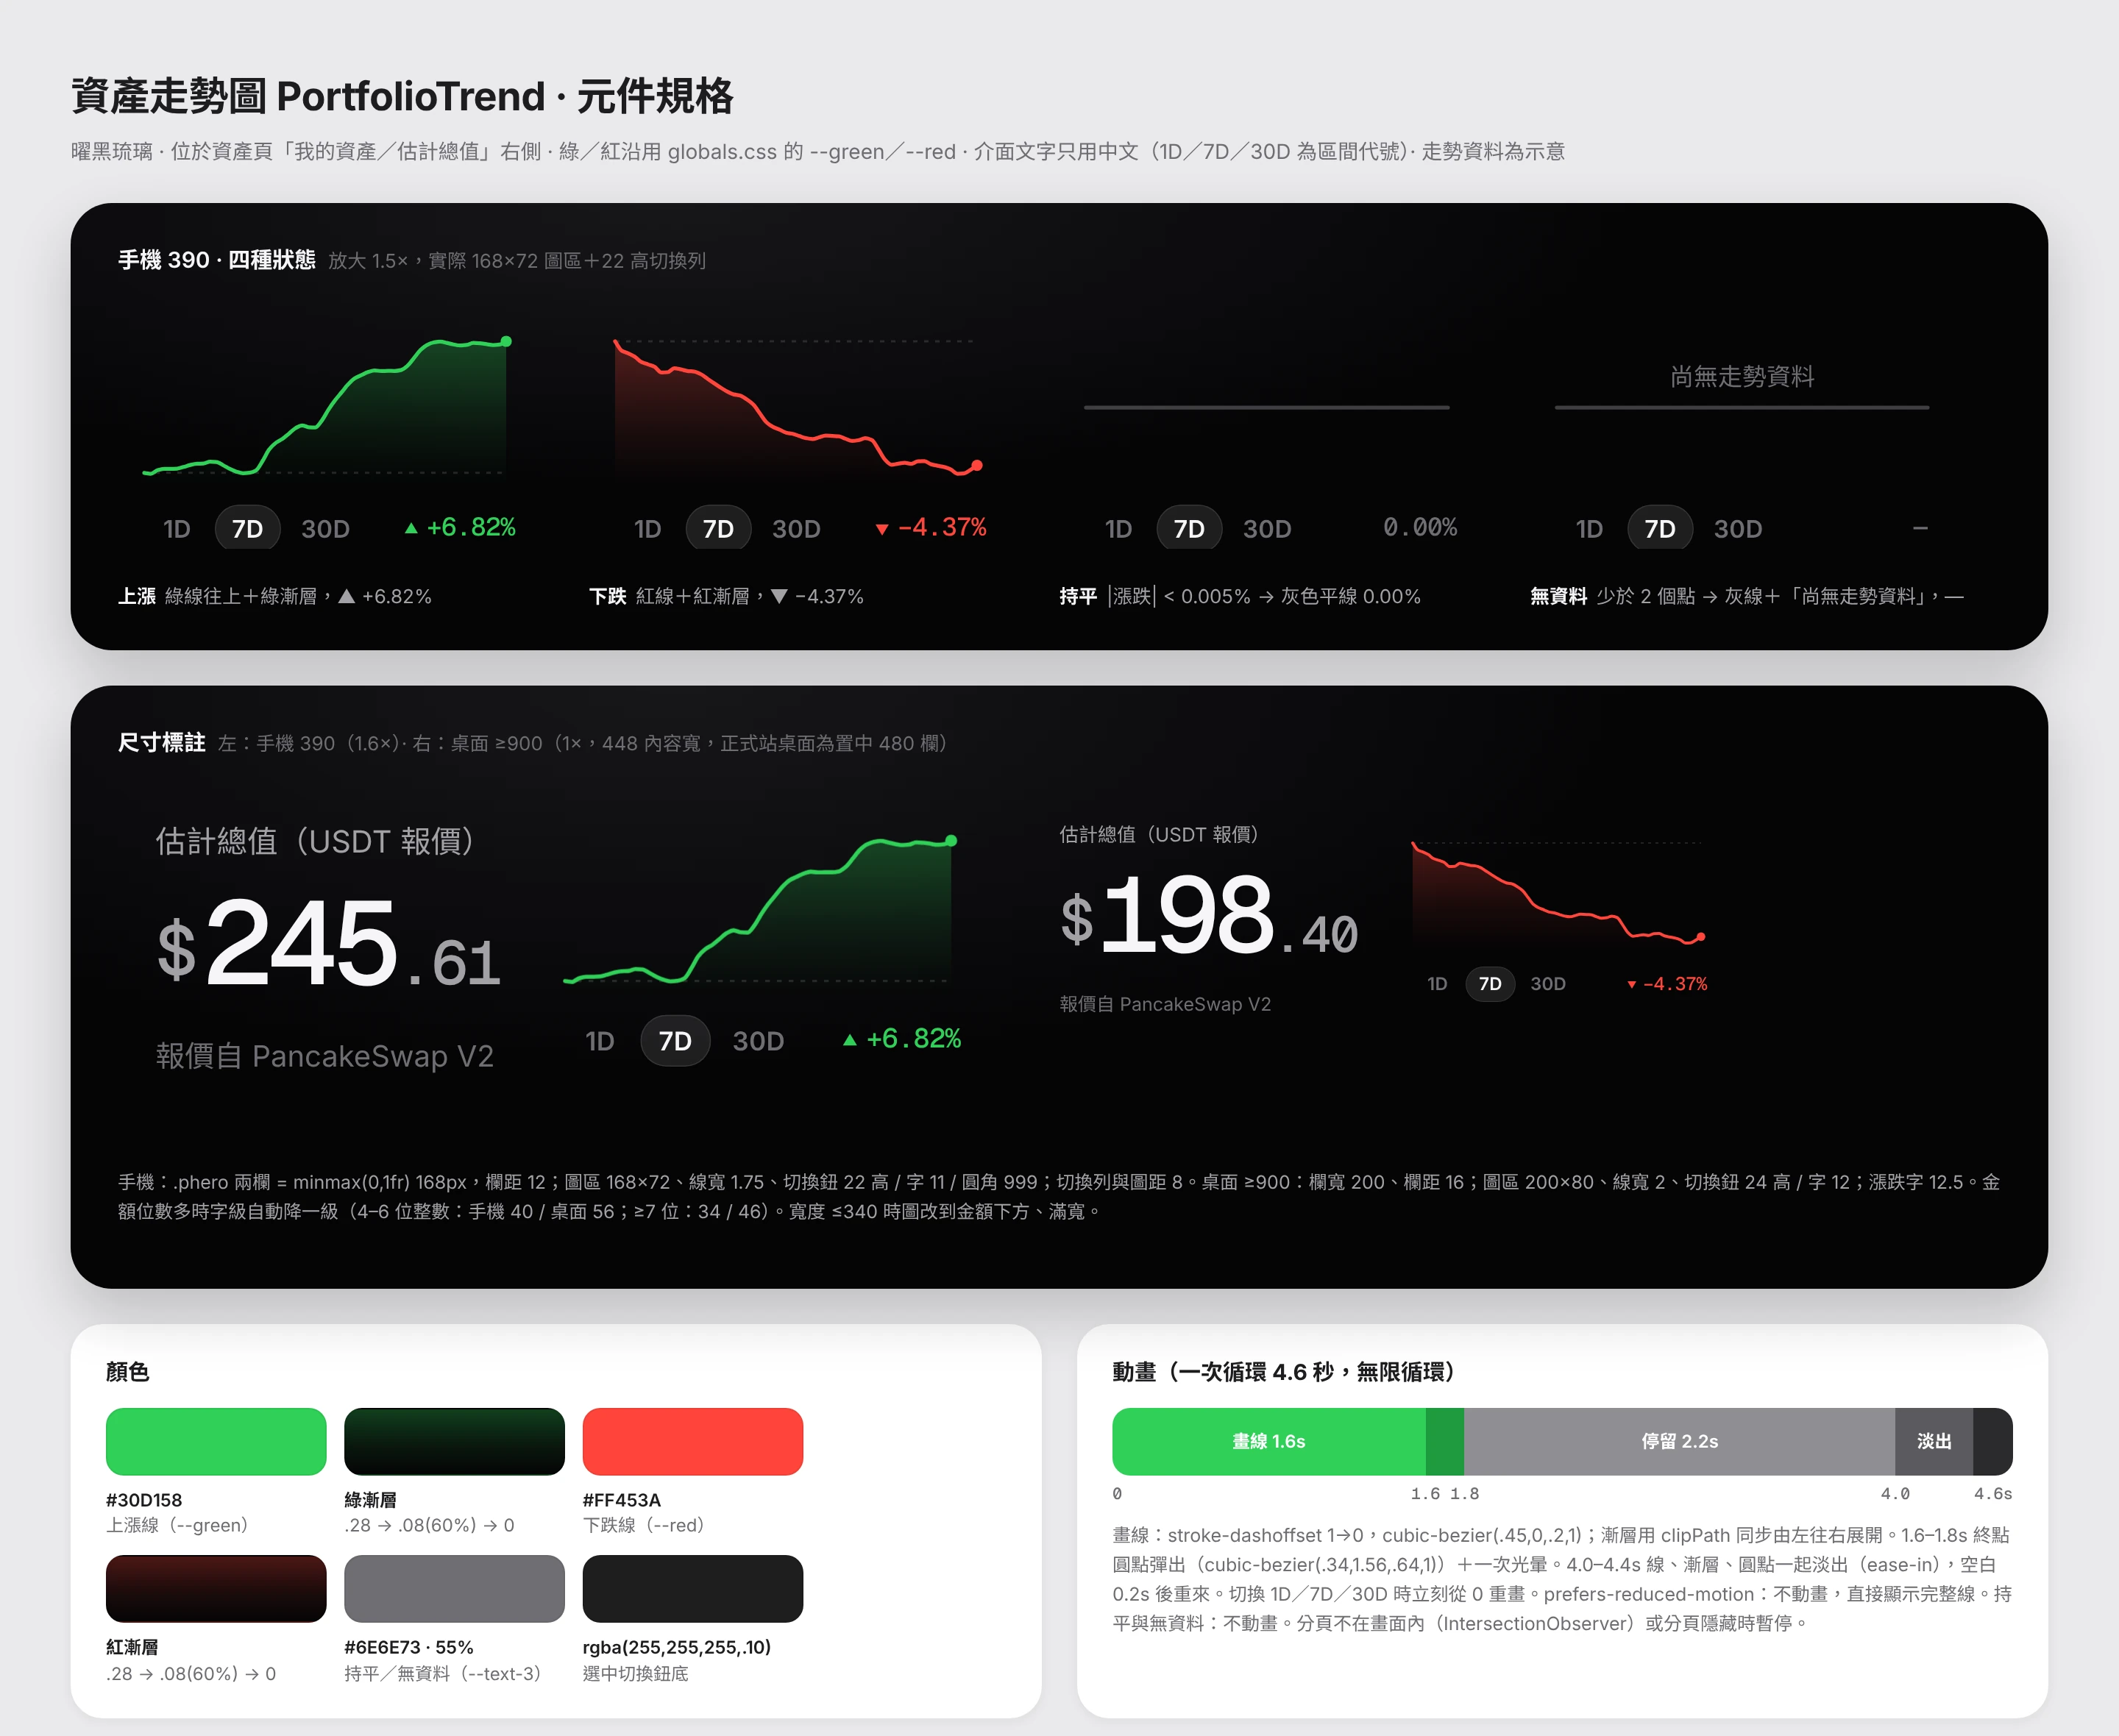Click the +6.82% value in the 四種狀態 panel
The image size is (2119, 1736).
(x=461, y=527)
